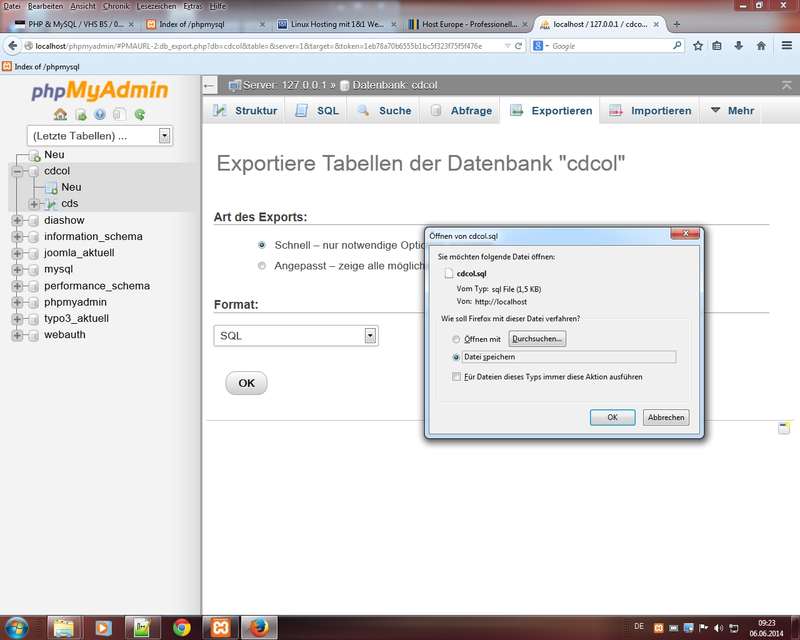Viewport: 800px width, 640px height.
Task: Expand the cds table node
Action: point(34,204)
